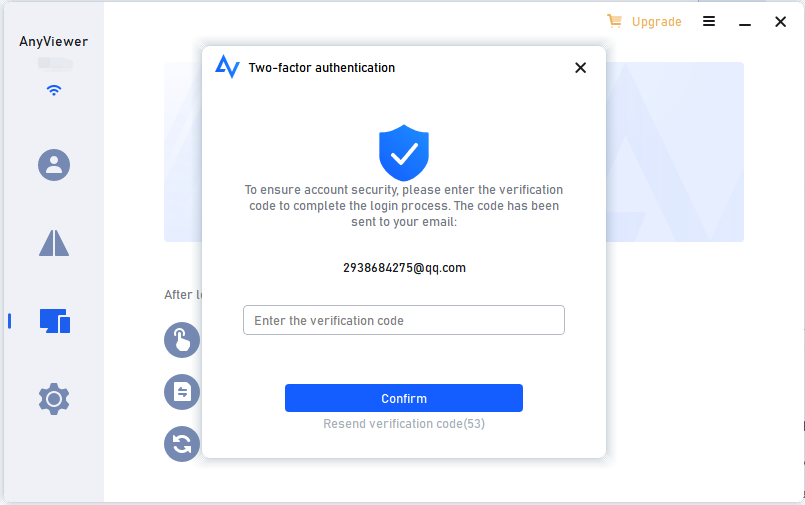Screen dimensions: 805x505
Task: Click the AnyViewer title text
Action: click(x=54, y=41)
